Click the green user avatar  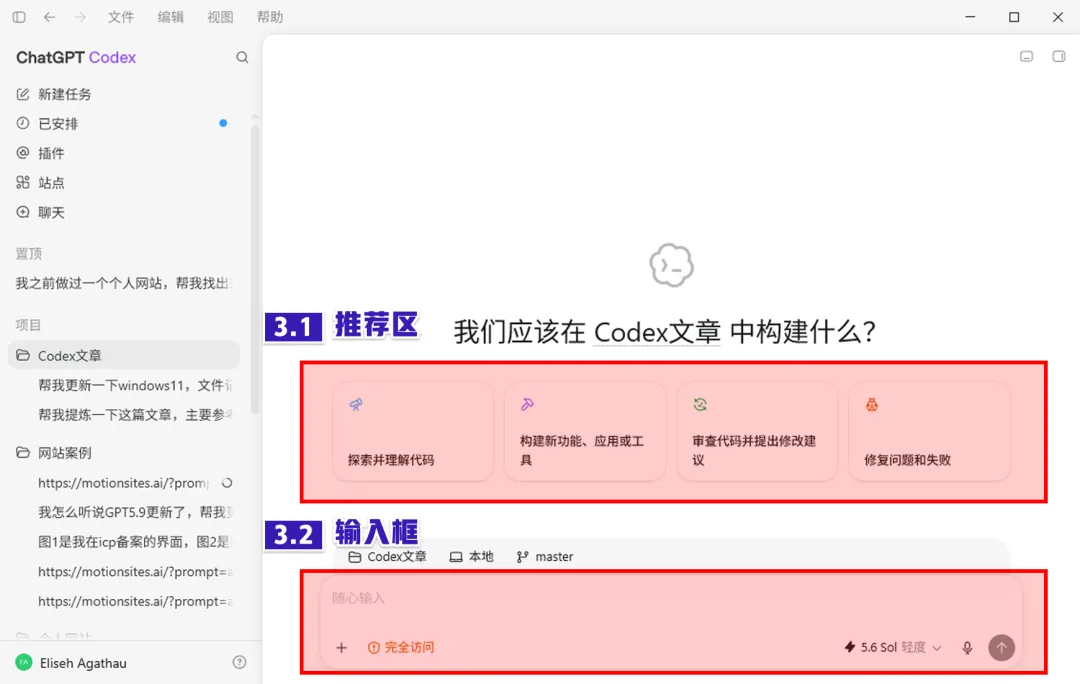click(x=23, y=663)
